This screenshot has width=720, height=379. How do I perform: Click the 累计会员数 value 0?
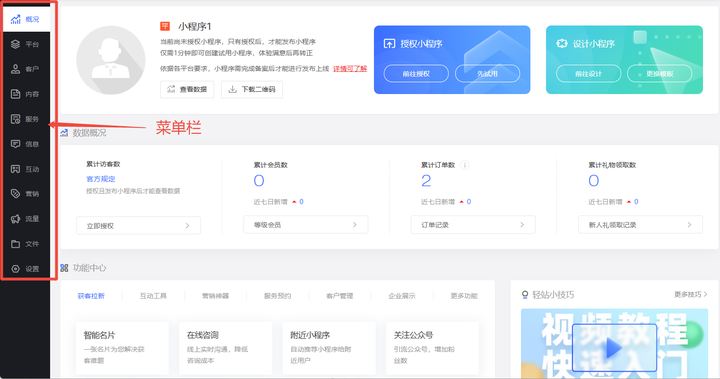pos(259,181)
